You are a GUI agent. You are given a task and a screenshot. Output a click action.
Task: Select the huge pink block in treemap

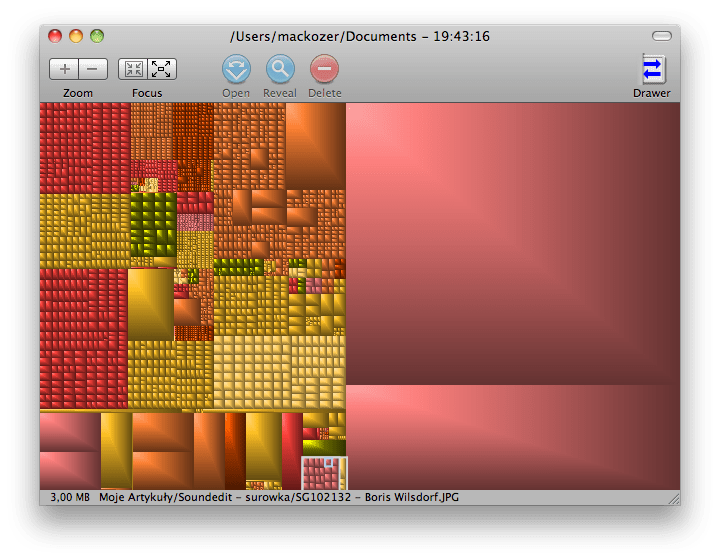pyautogui.click(x=513, y=243)
